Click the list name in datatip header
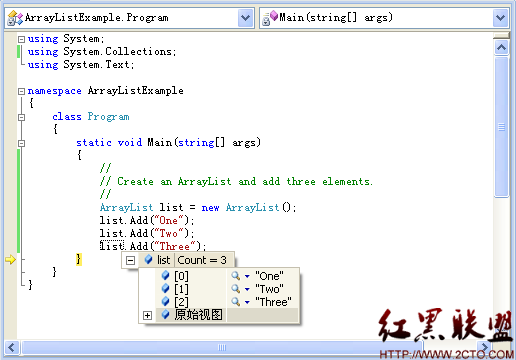 pyautogui.click(x=163, y=260)
